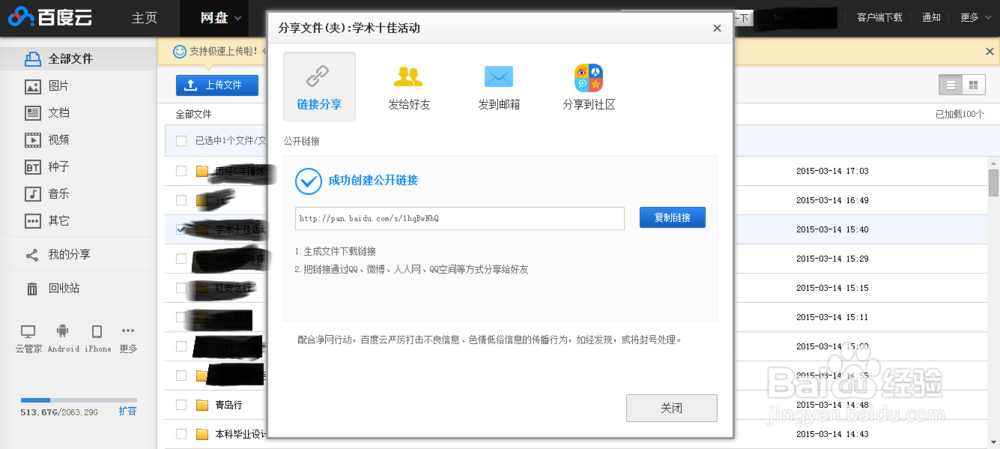This screenshot has height=449, width=1000.
Task: Click the 回收站 trash icon
Action: point(32,289)
